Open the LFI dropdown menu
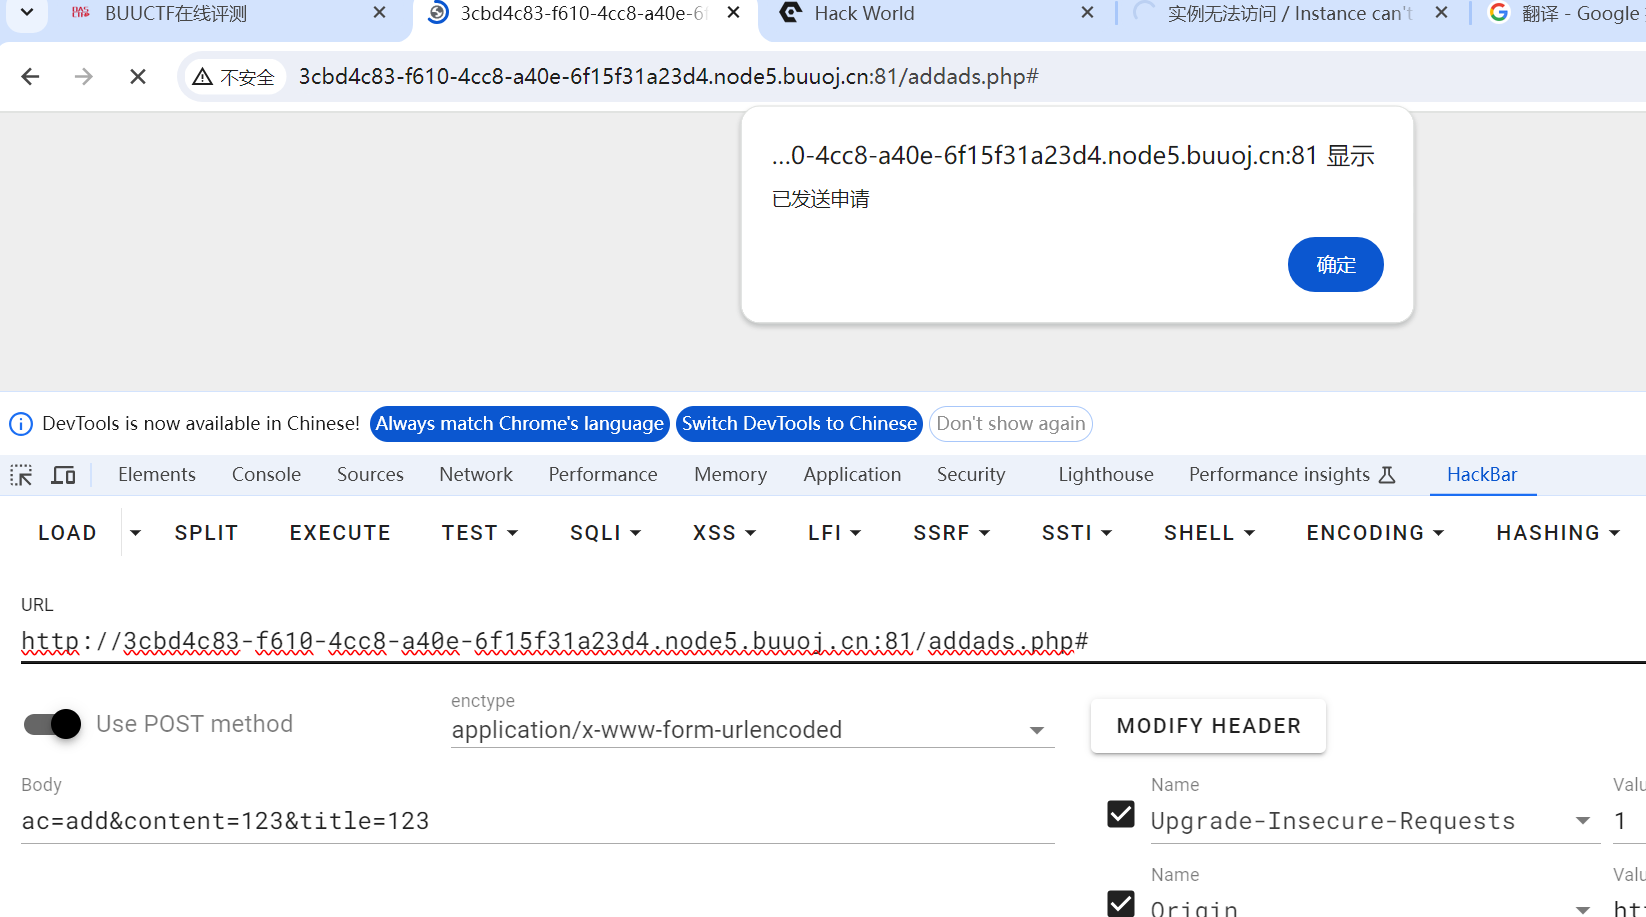 834,533
